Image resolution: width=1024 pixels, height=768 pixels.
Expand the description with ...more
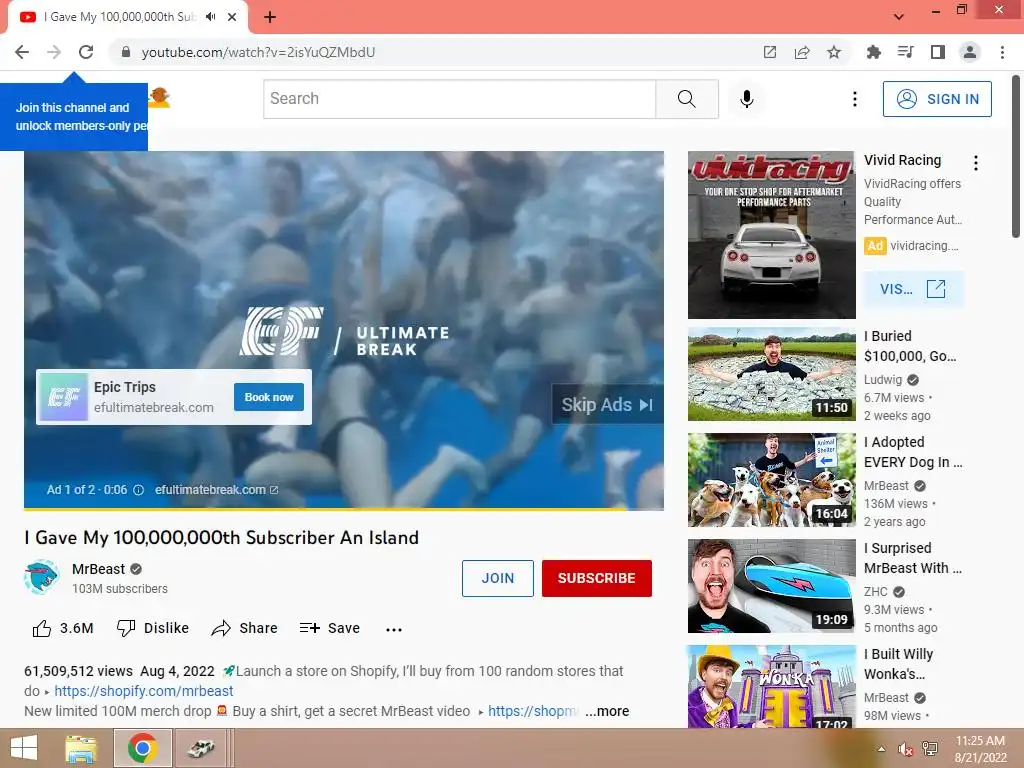pos(607,711)
